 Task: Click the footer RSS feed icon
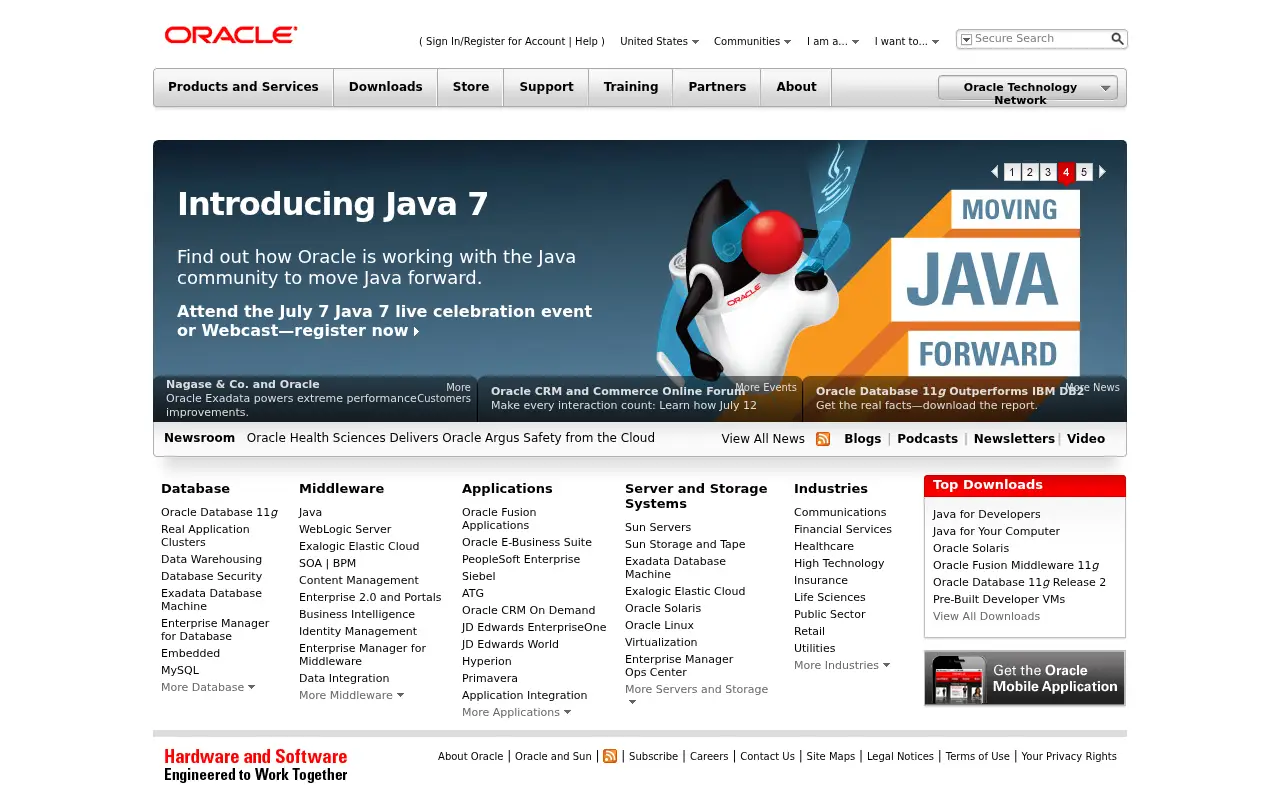pyautogui.click(x=610, y=756)
